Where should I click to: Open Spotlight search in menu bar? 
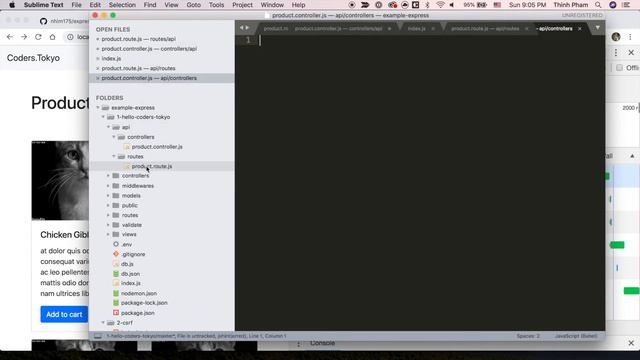tap(598, 5)
